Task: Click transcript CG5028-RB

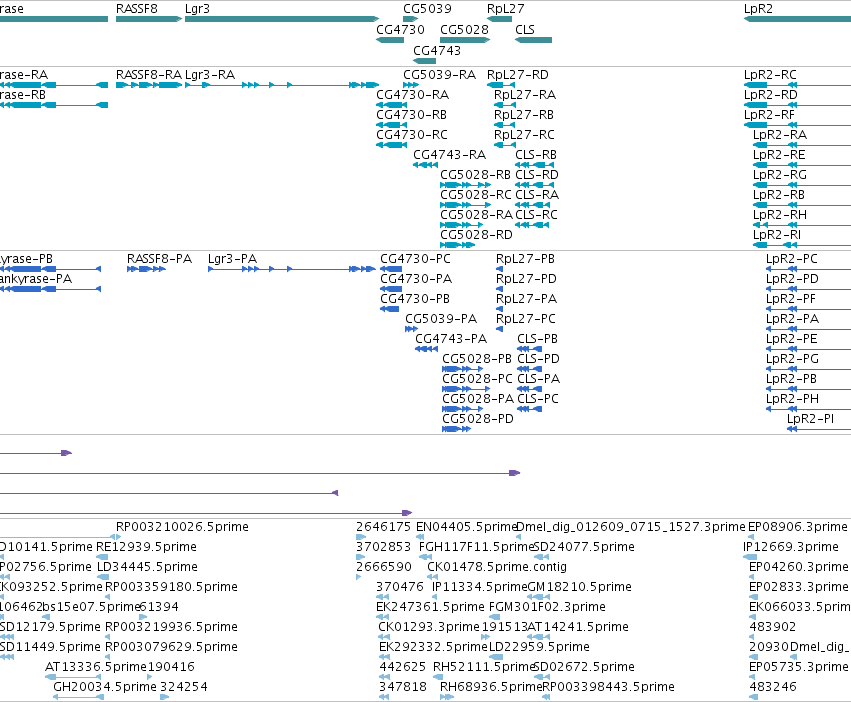Action: (x=475, y=175)
